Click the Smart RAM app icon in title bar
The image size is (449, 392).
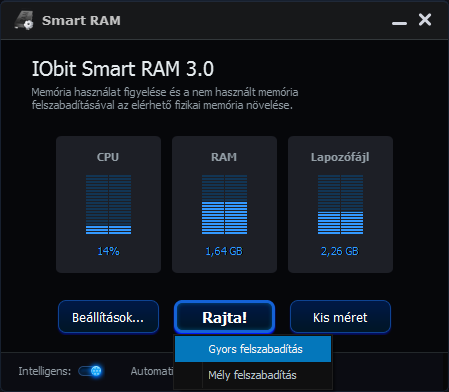24,20
